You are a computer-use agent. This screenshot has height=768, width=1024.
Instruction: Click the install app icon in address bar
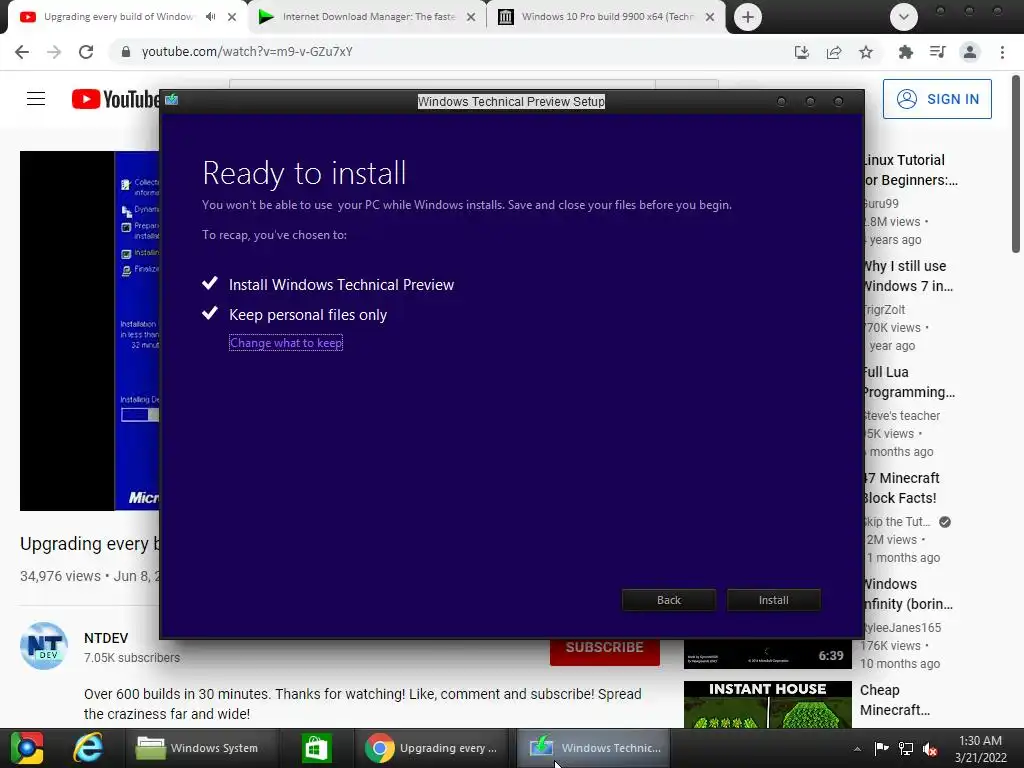[801, 52]
